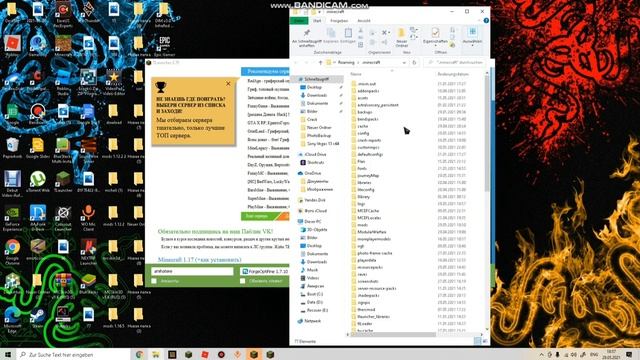
Task: Show hidden system tray icons chevron
Action: (x=541, y=355)
